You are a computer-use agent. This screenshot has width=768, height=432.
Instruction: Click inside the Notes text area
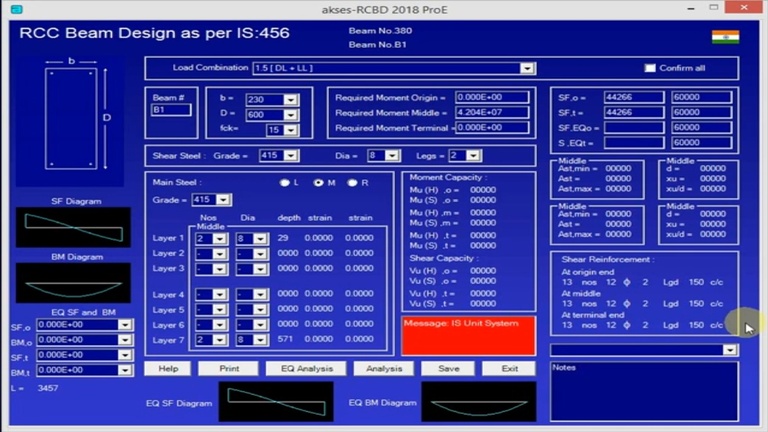tap(643, 390)
